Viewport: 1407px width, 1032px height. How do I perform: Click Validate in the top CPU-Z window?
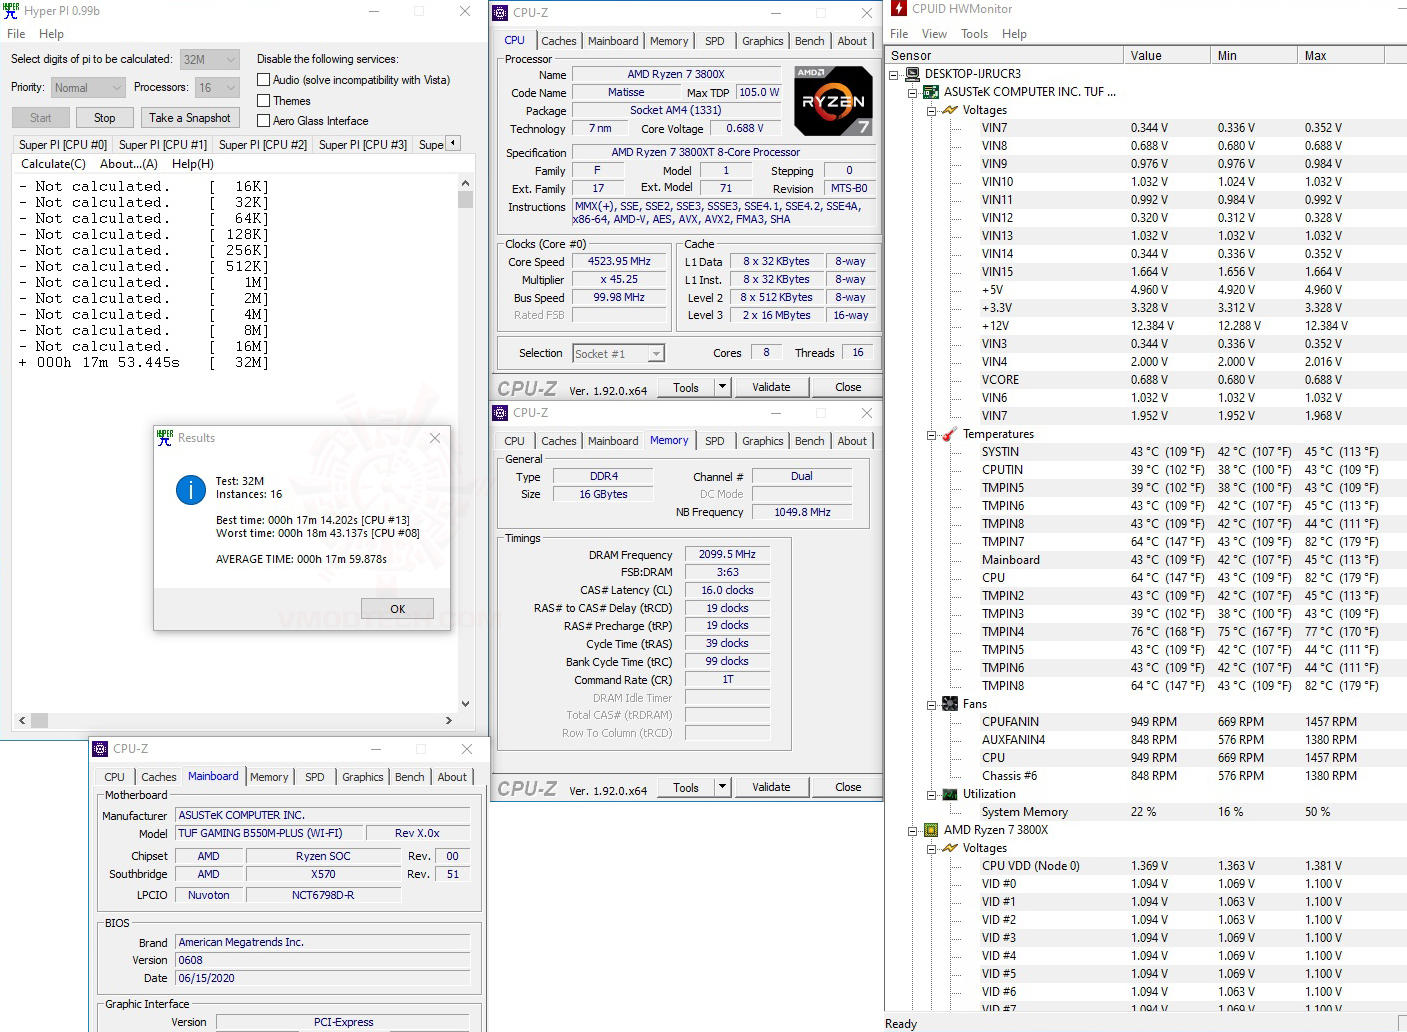[x=771, y=387]
